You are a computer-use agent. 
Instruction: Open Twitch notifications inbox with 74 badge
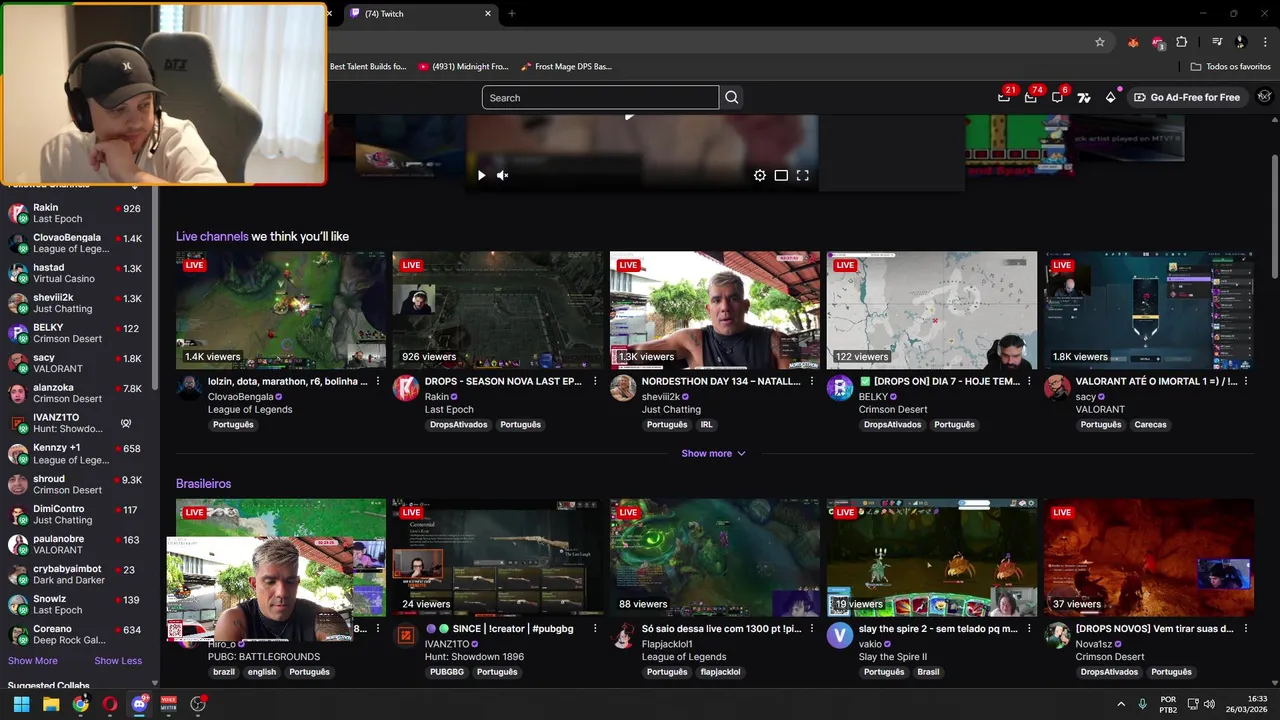tap(1030, 97)
